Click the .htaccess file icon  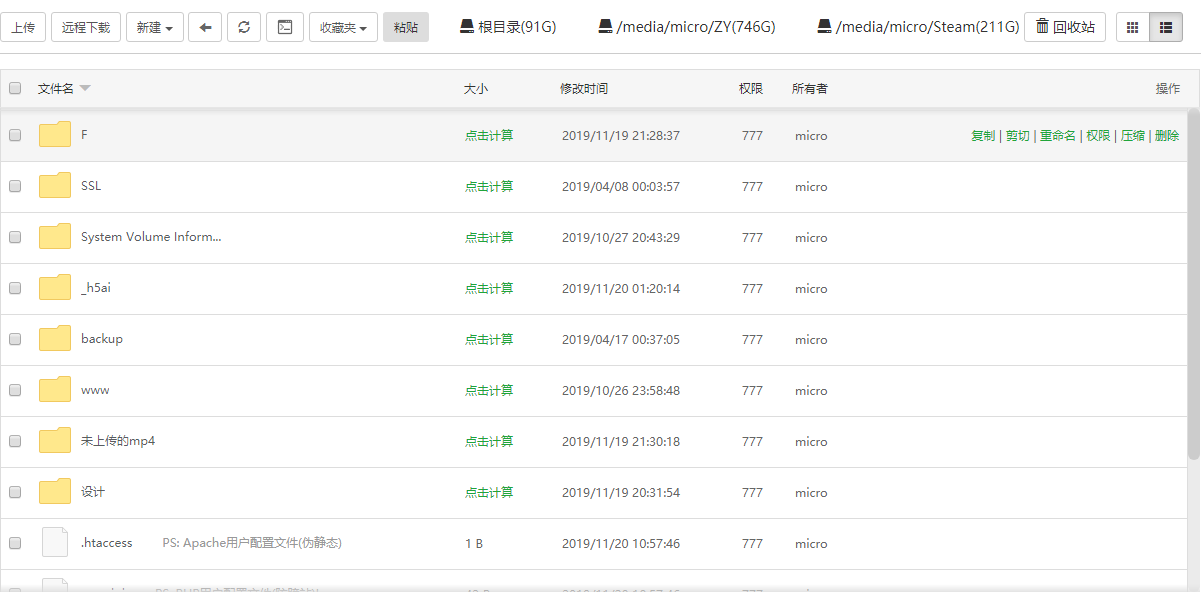point(55,542)
